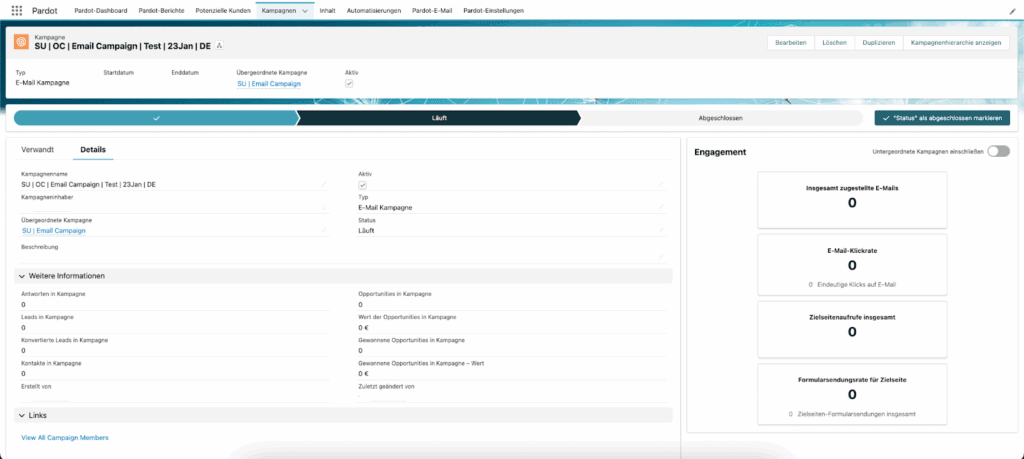Click the pencil icon to edit navigation bar
This screenshot has width=1024, height=459.
pyautogui.click(x=1012, y=11)
